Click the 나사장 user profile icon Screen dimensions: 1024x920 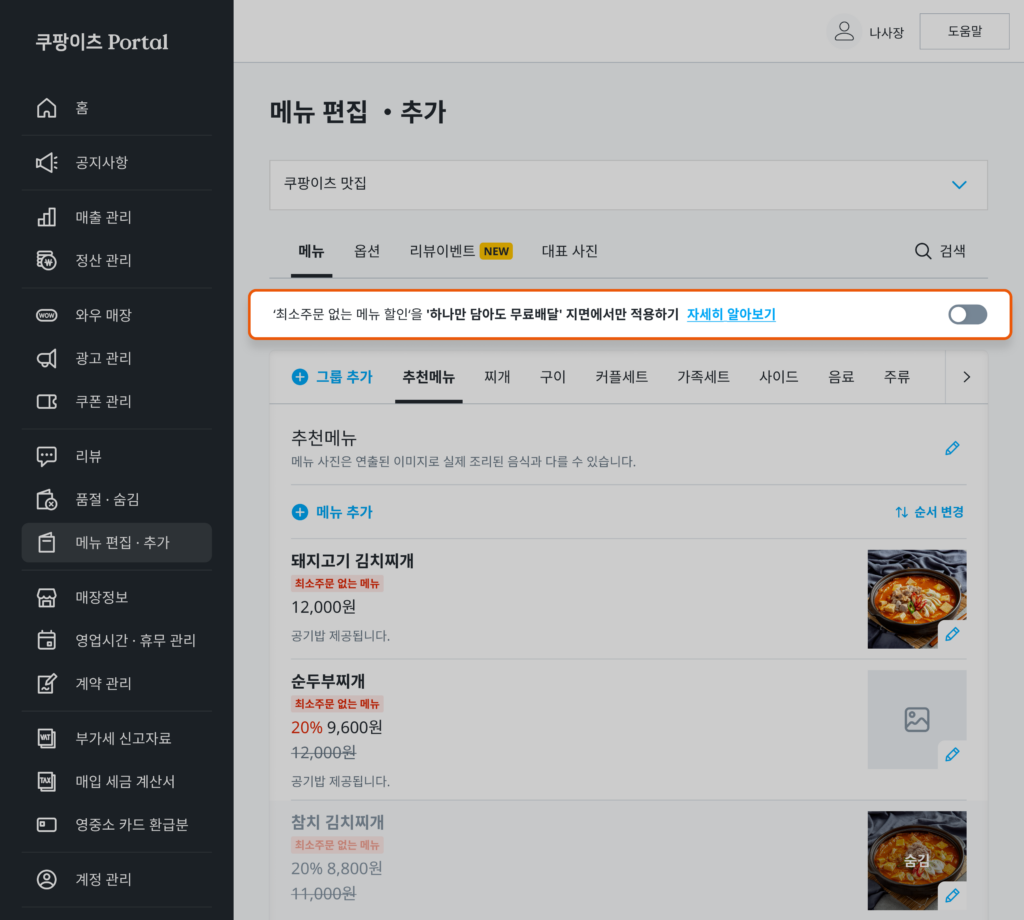pos(845,31)
